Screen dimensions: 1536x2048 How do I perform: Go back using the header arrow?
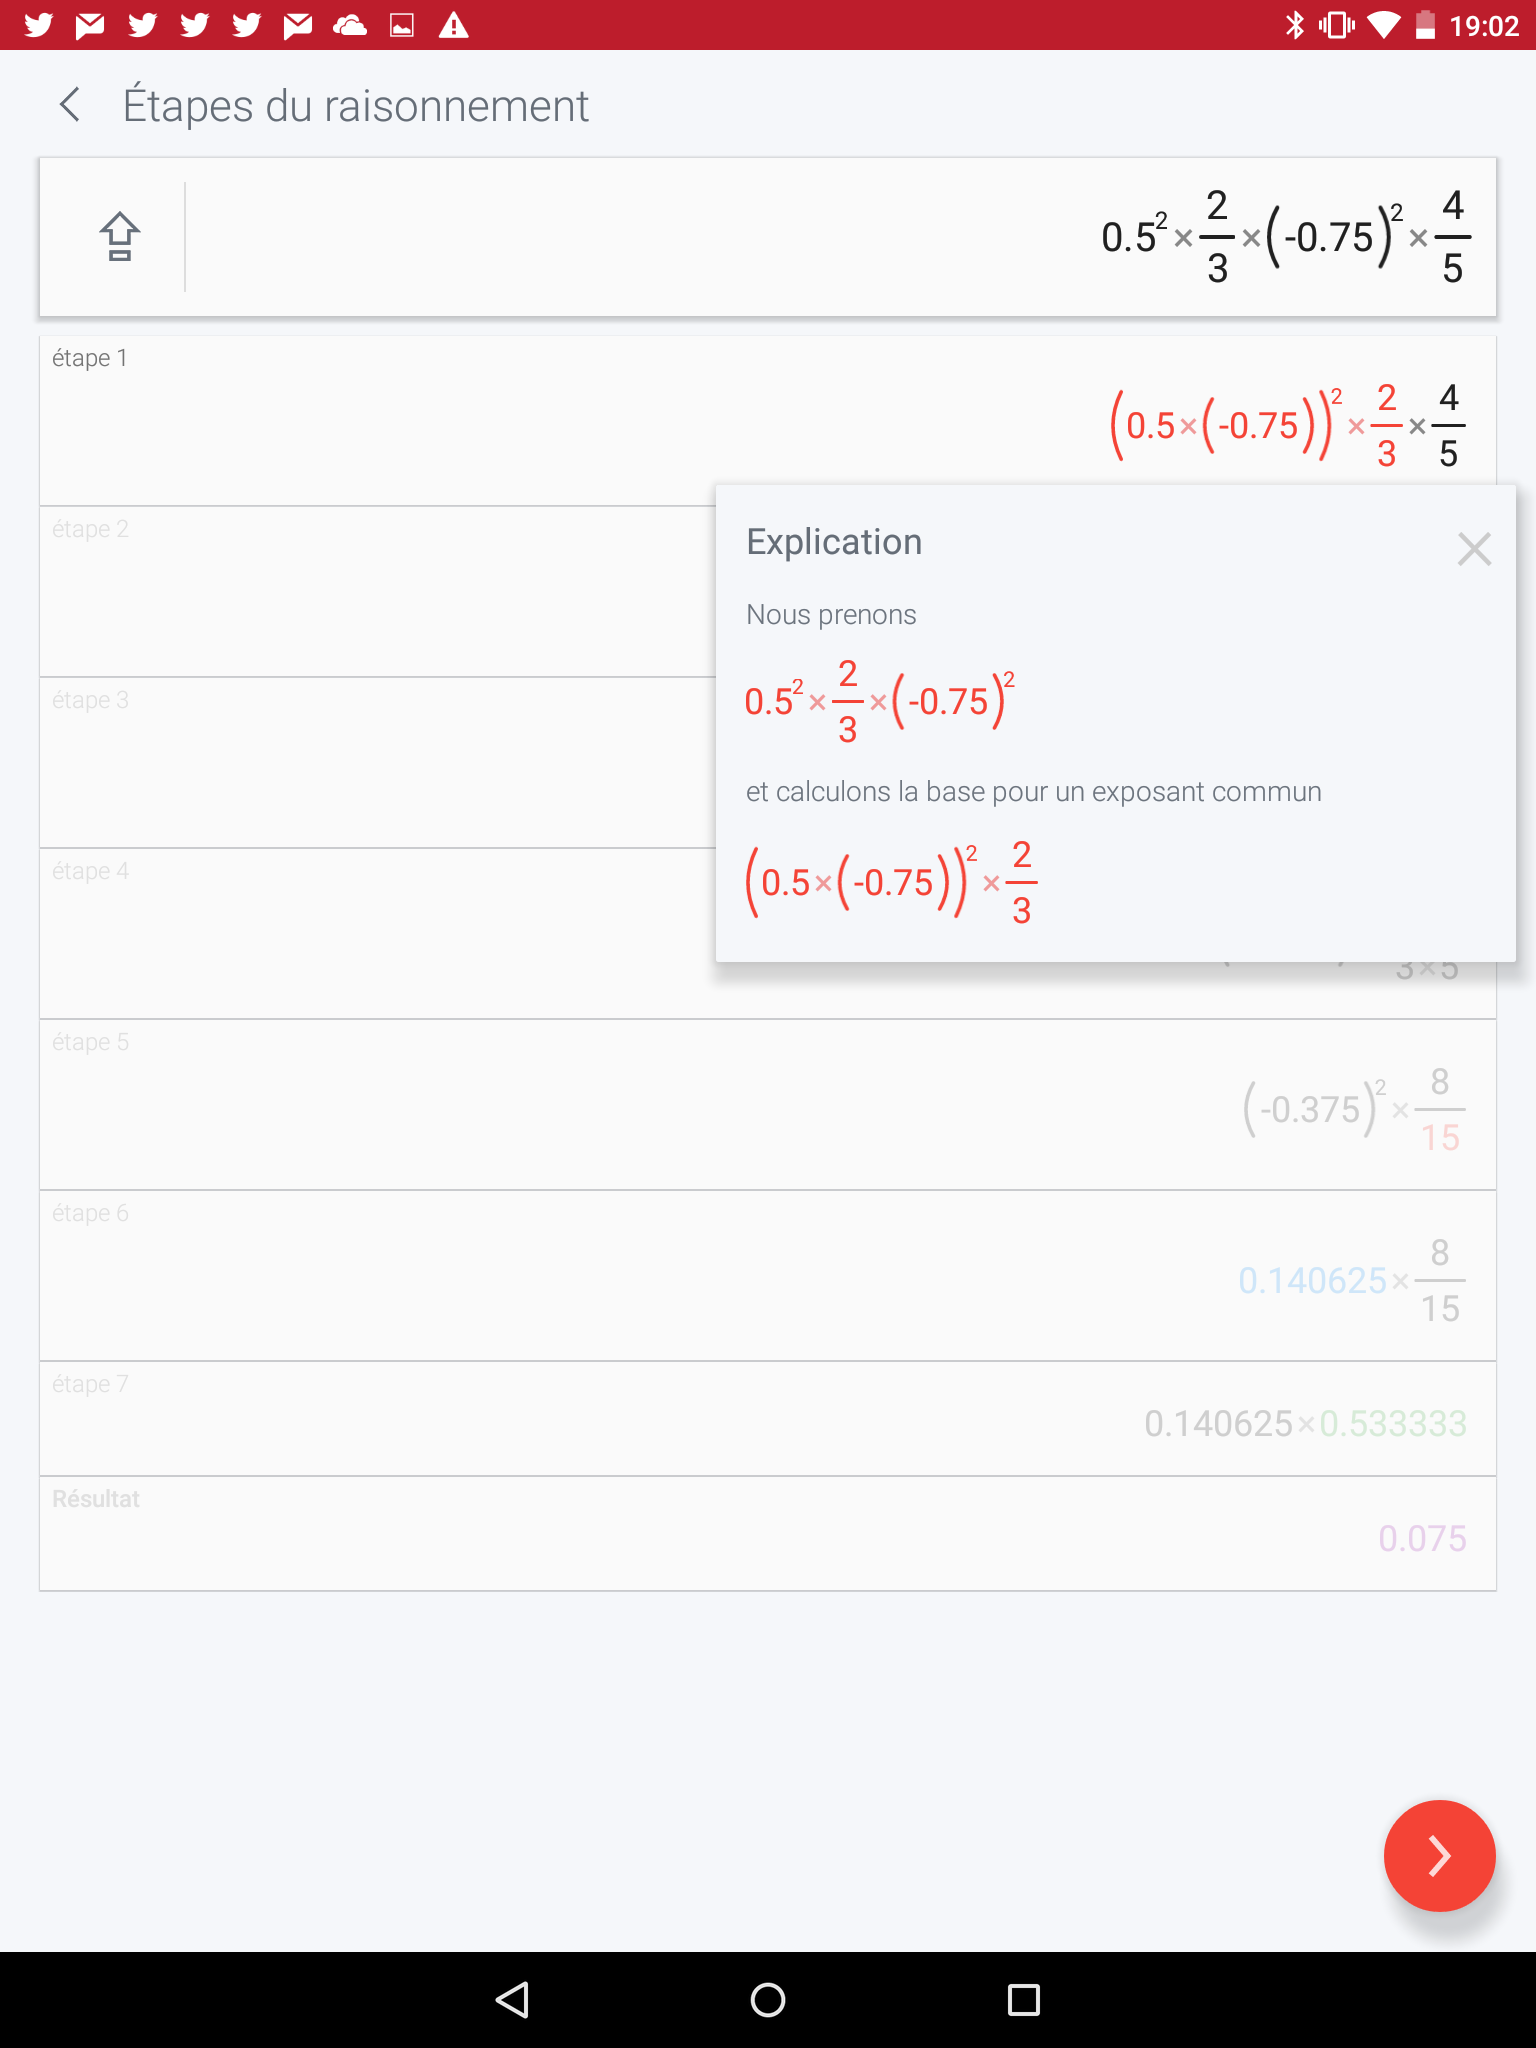pyautogui.click(x=70, y=105)
